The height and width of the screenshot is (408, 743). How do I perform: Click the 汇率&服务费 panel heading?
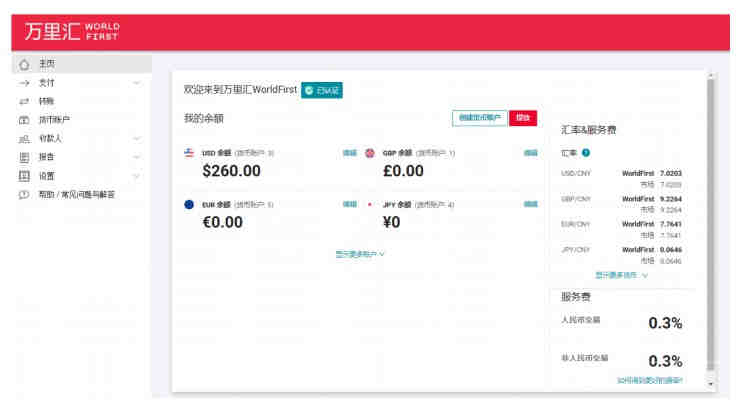pos(589,130)
